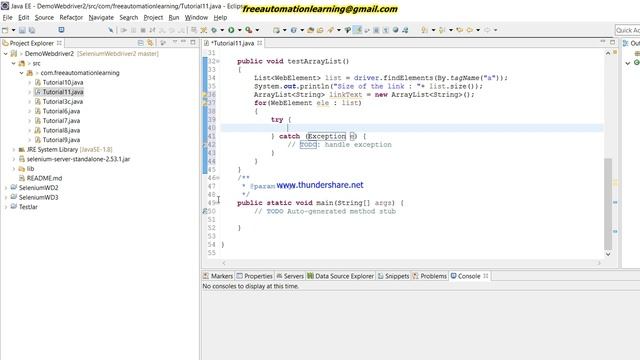The width and height of the screenshot is (640, 360).
Task: Open the Window menu
Action: click(196, 18)
